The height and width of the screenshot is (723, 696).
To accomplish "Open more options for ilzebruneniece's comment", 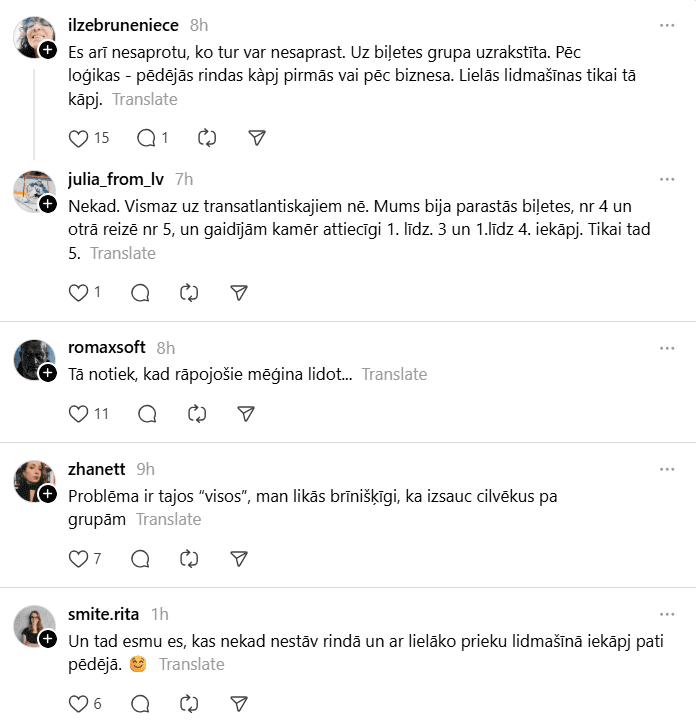I will [x=667, y=25].
